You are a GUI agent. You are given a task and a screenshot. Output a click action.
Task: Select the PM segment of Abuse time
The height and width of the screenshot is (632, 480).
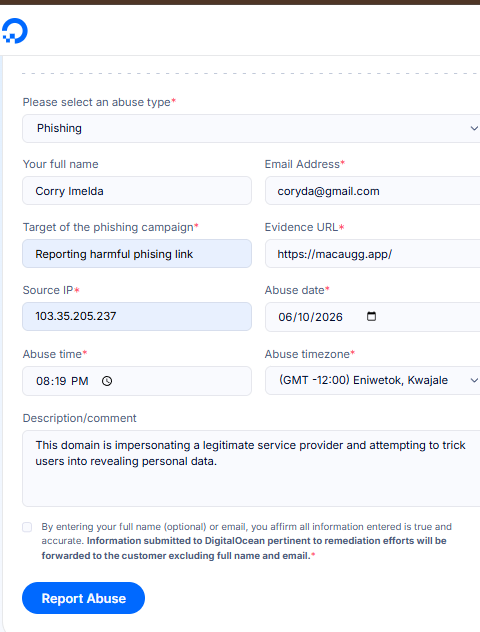point(80,381)
